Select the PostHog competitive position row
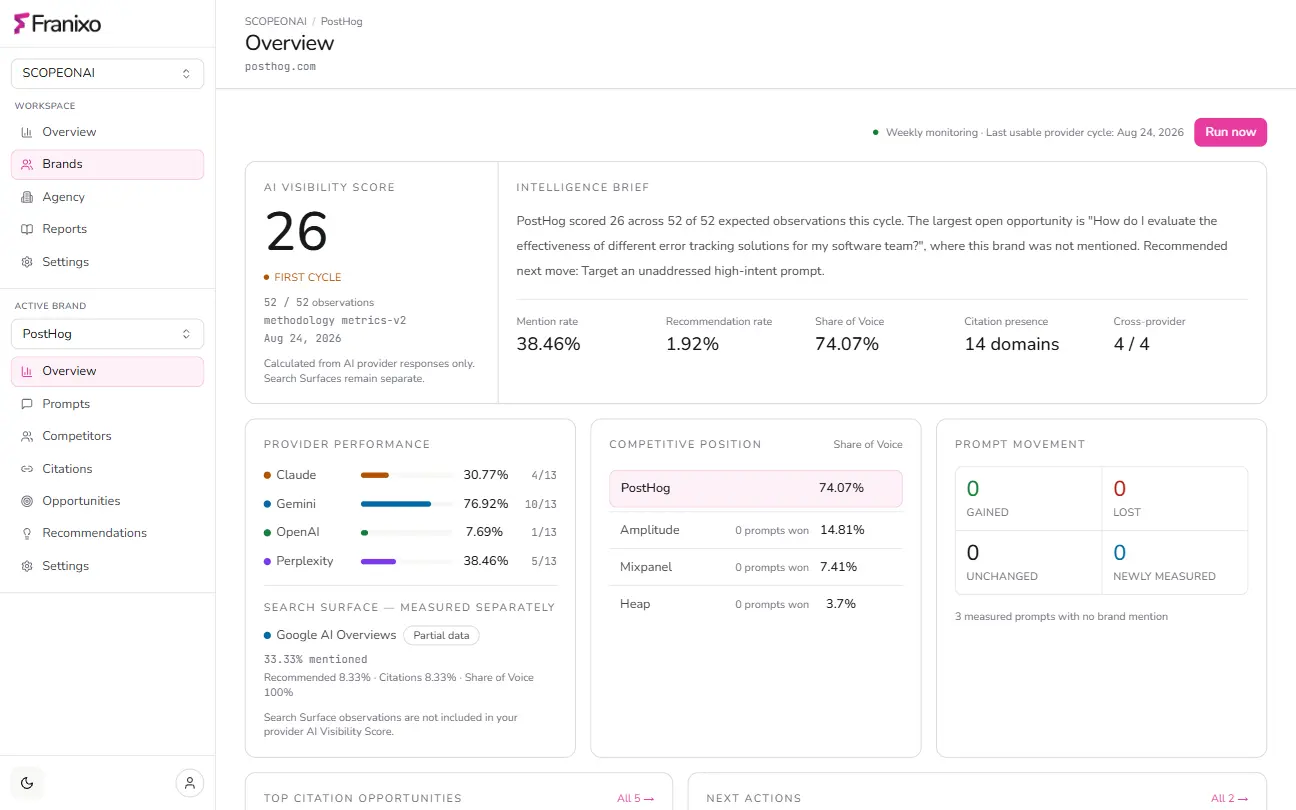Viewport: 1296px width, 810px height. 756,488
